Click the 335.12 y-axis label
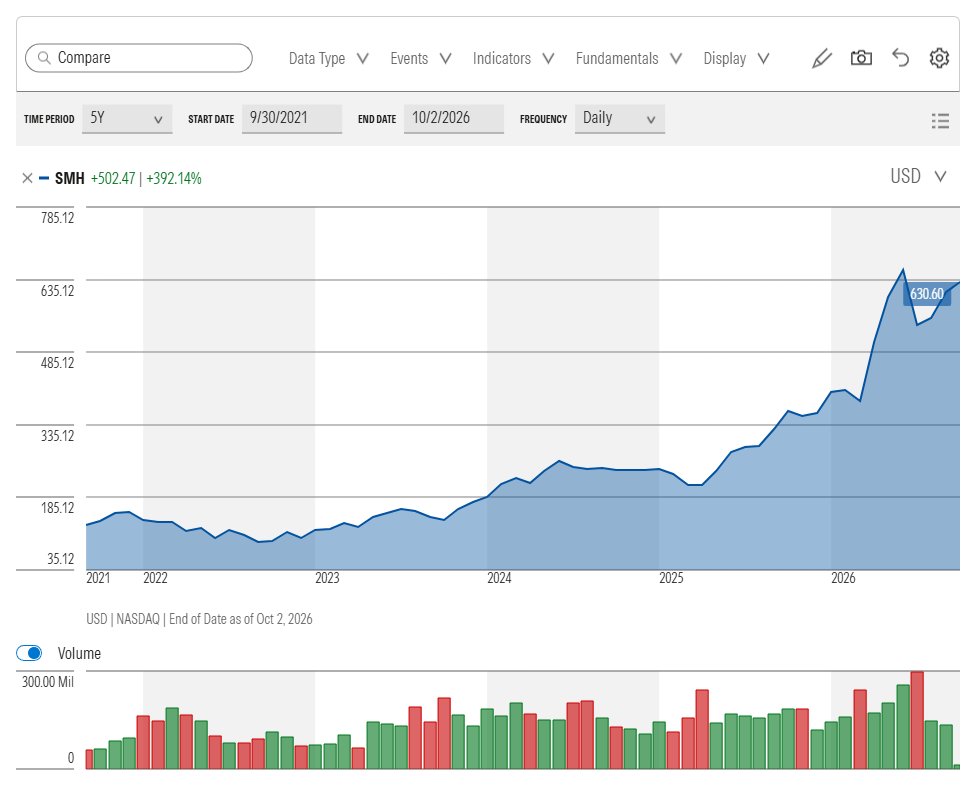Image resolution: width=976 pixels, height=785 pixels. (x=57, y=436)
